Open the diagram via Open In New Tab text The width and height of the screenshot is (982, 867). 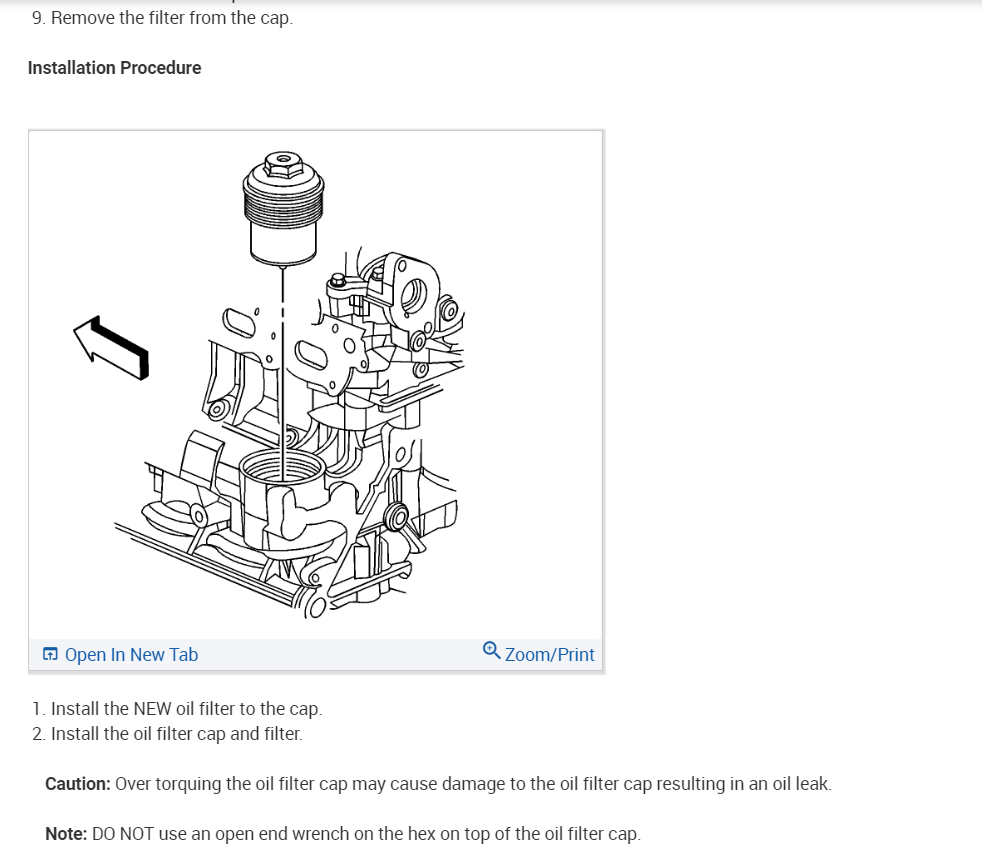[132, 655]
